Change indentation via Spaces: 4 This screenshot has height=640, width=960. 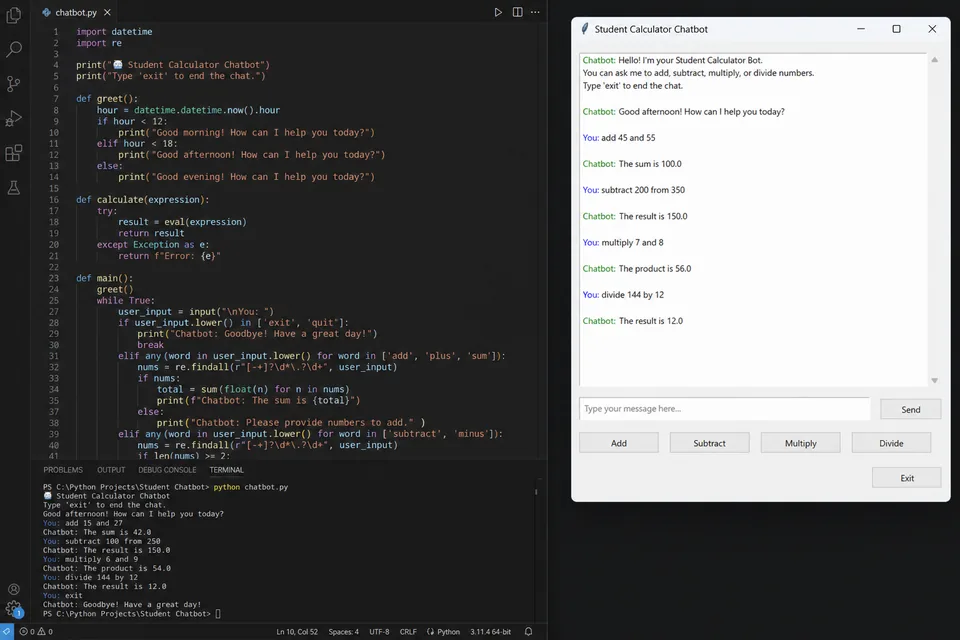(343, 631)
